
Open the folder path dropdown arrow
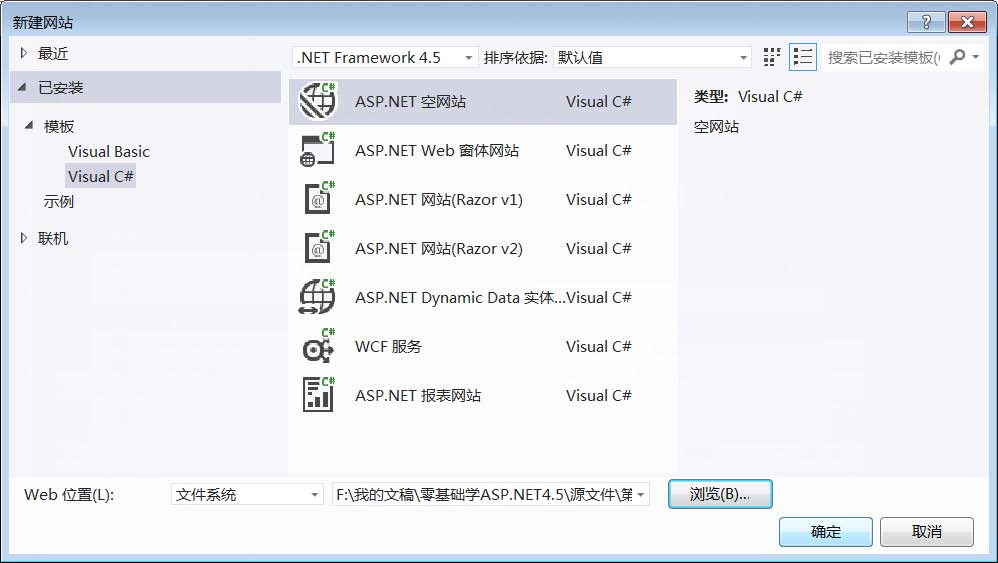pos(641,494)
